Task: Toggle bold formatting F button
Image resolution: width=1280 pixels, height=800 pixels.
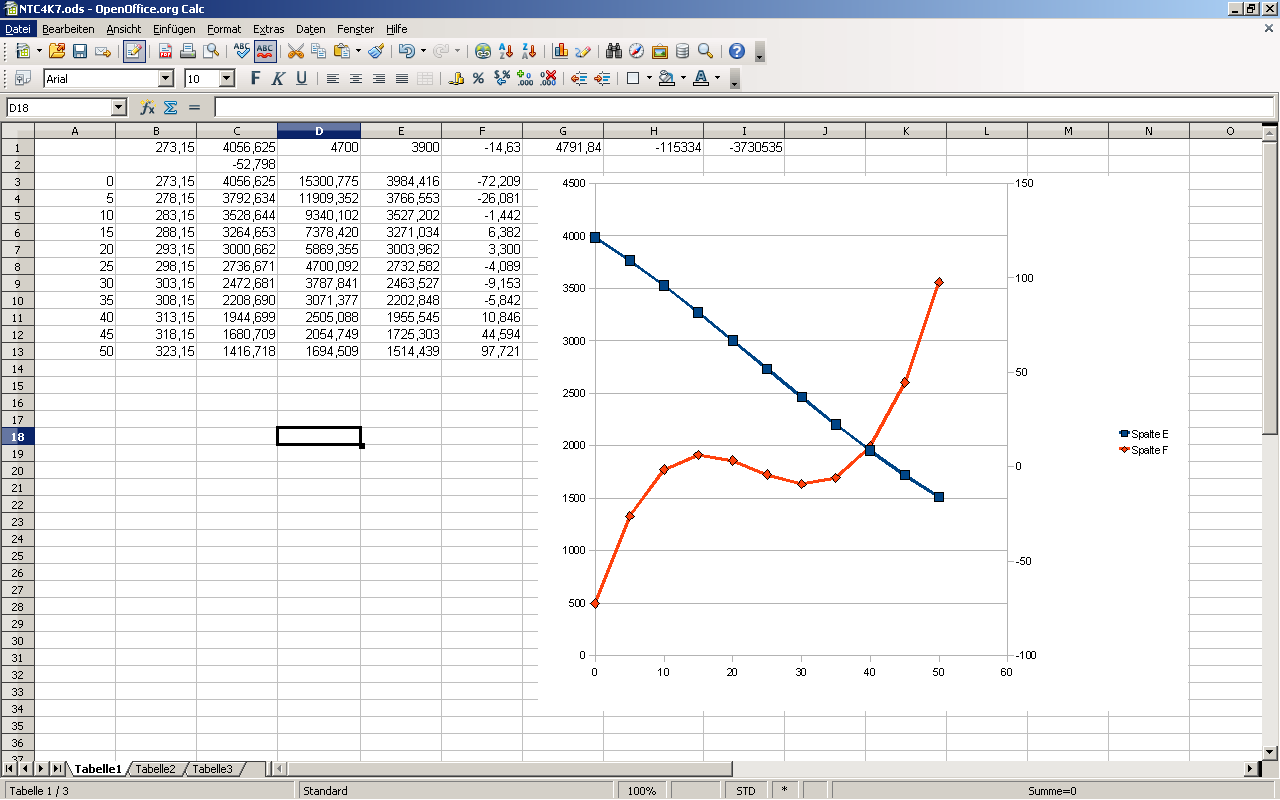Action: (x=255, y=78)
